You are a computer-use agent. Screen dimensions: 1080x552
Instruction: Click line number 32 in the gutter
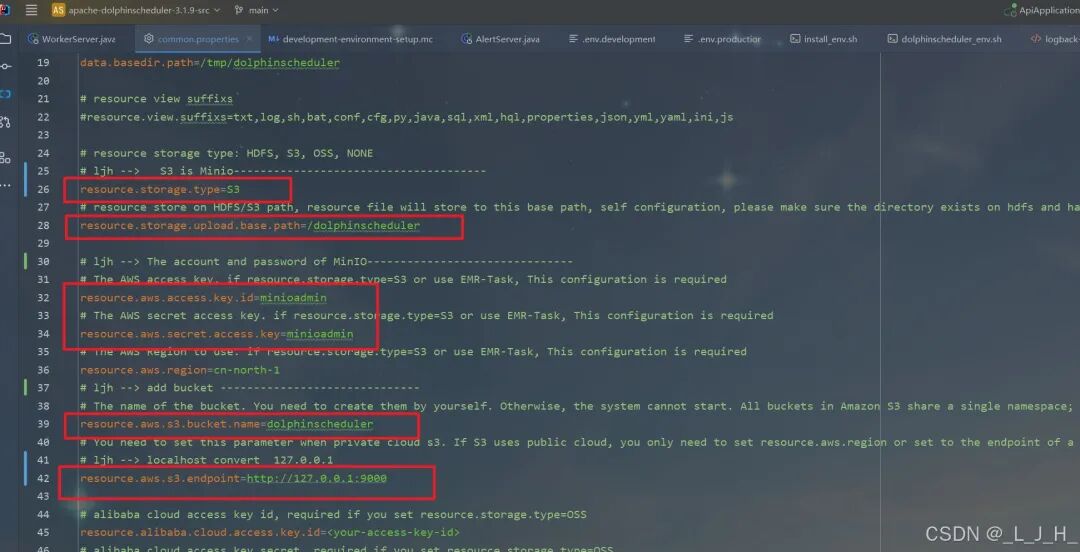[x=43, y=298]
